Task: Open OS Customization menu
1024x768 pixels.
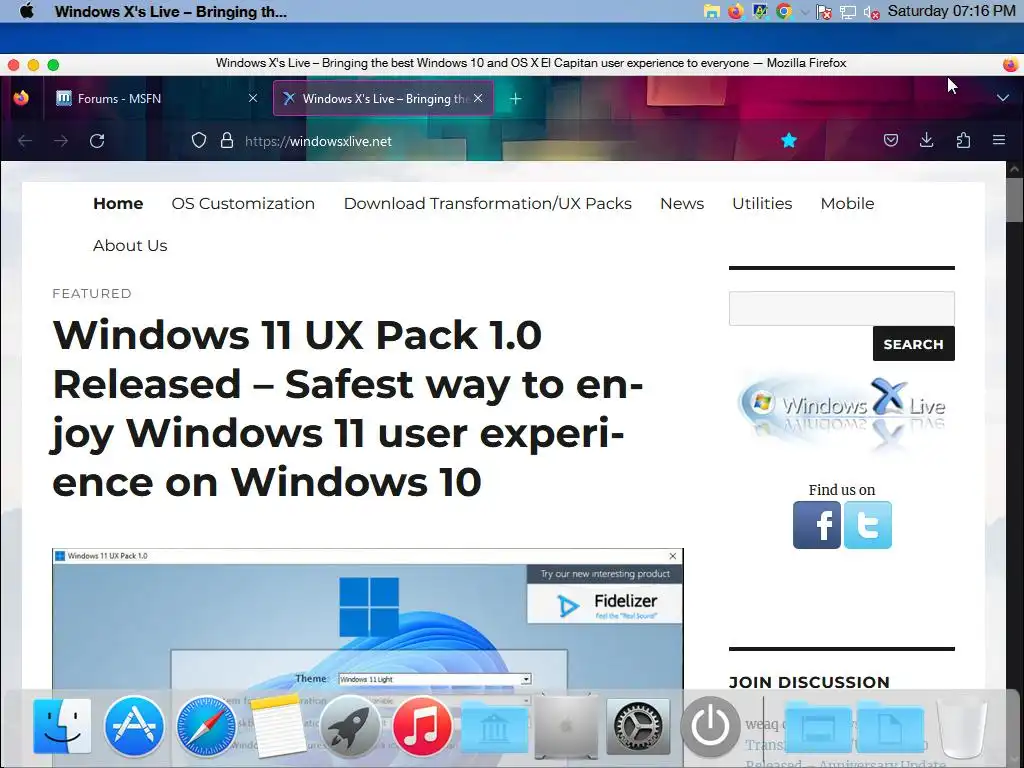Action: [243, 203]
